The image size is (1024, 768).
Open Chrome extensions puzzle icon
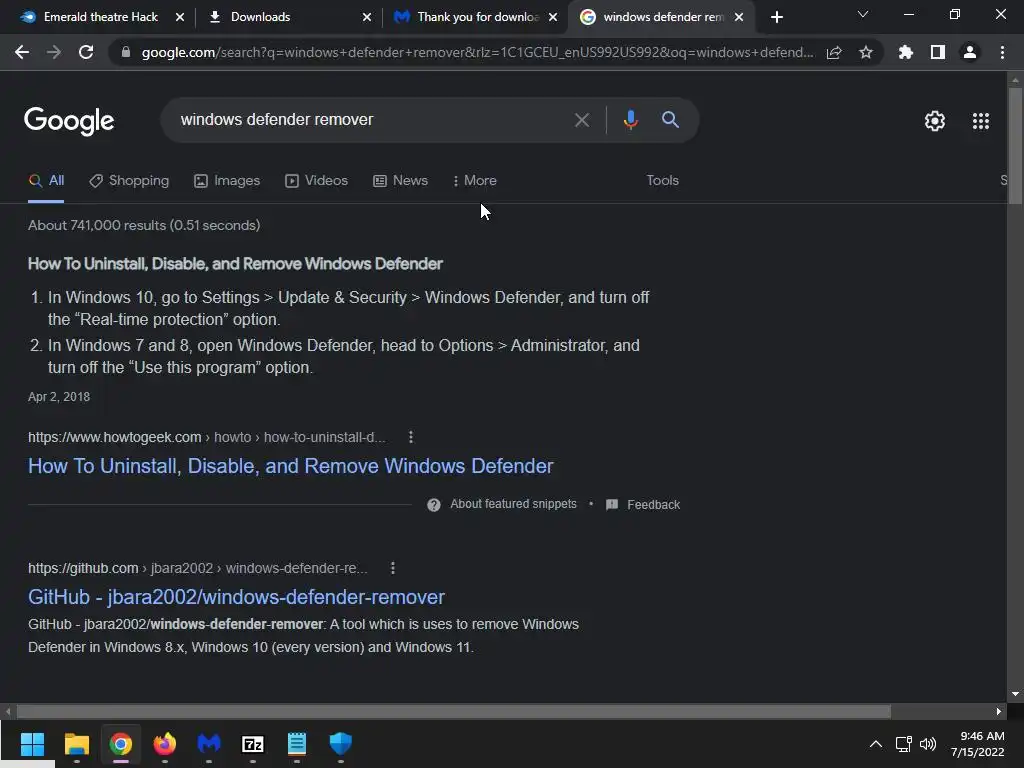(905, 52)
